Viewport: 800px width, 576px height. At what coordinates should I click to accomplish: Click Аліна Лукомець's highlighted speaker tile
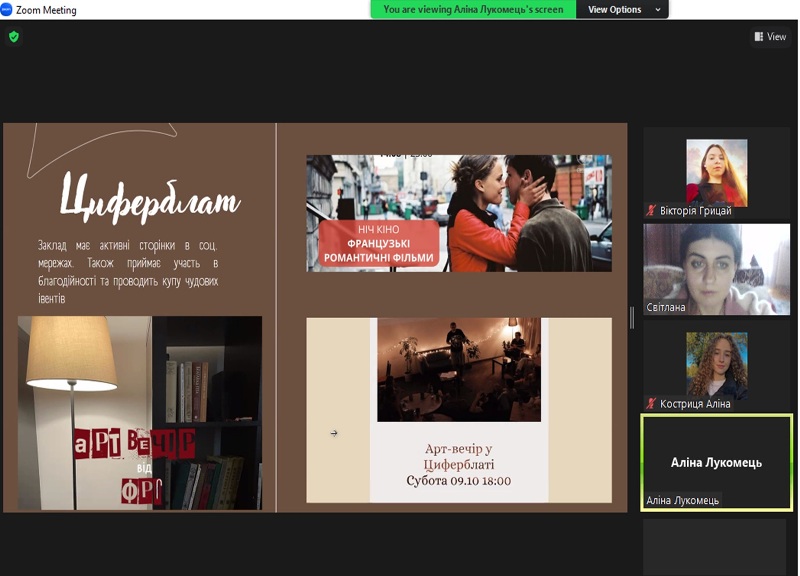tap(716, 462)
